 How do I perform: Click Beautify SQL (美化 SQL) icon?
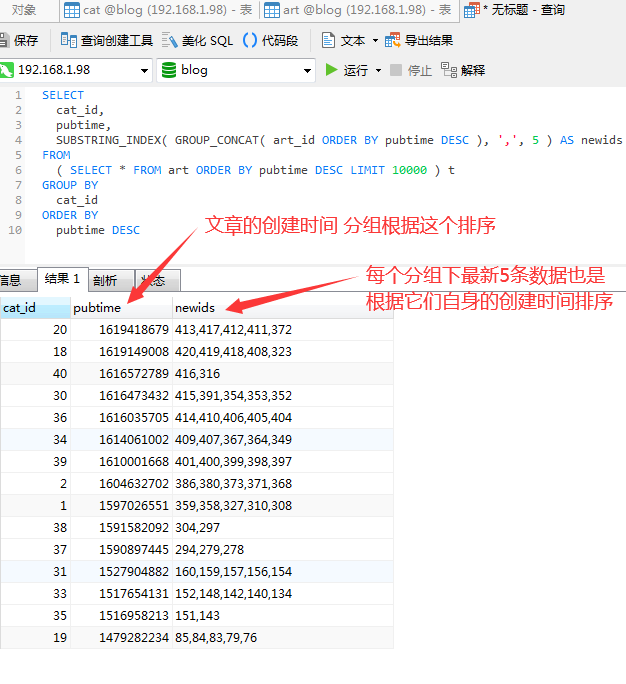[x=169, y=41]
